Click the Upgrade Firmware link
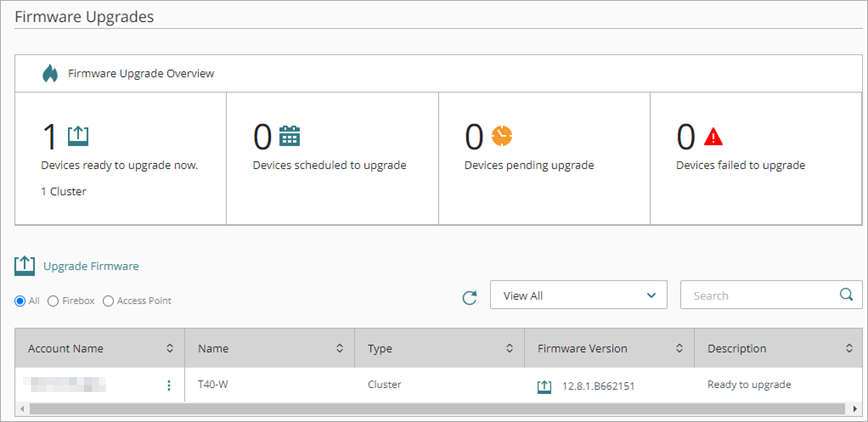The image size is (868, 422). pyautogui.click(x=90, y=266)
